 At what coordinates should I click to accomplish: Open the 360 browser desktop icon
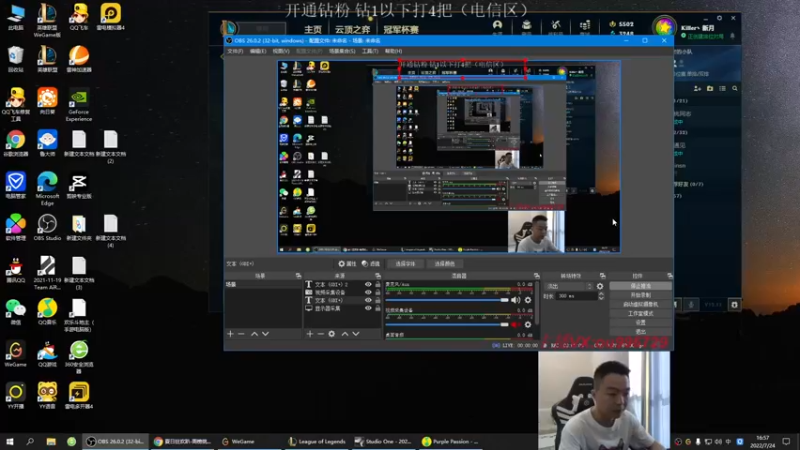[x=79, y=357]
